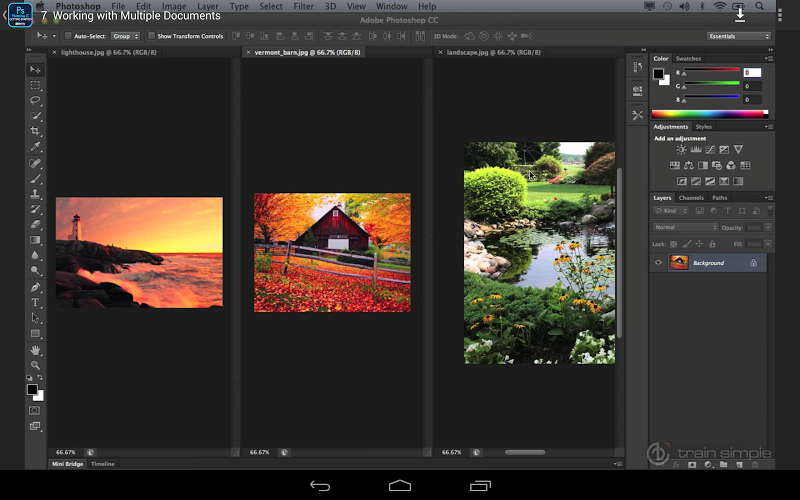Image resolution: width=800 pixels, height=500 pixels.
Task: Select the Horizontal Type tool
Action: [35, 302]
